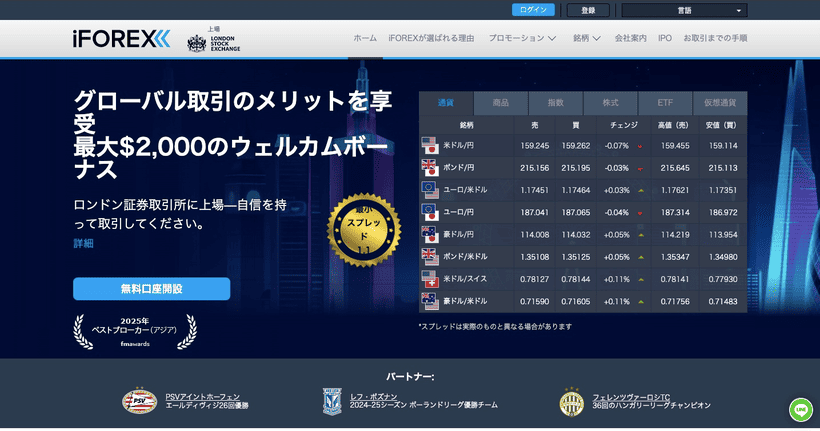Click the 米ドル/円 sell price 159.245
The width and height of the screenshot is (820, 431).
pyautogui.click(x=534, y=146)
